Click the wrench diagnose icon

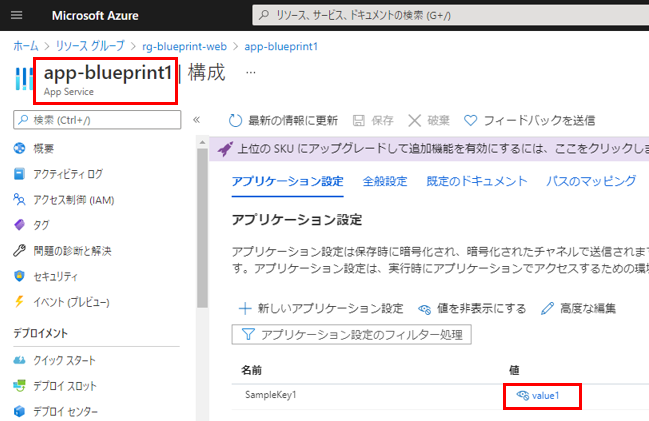19,250
